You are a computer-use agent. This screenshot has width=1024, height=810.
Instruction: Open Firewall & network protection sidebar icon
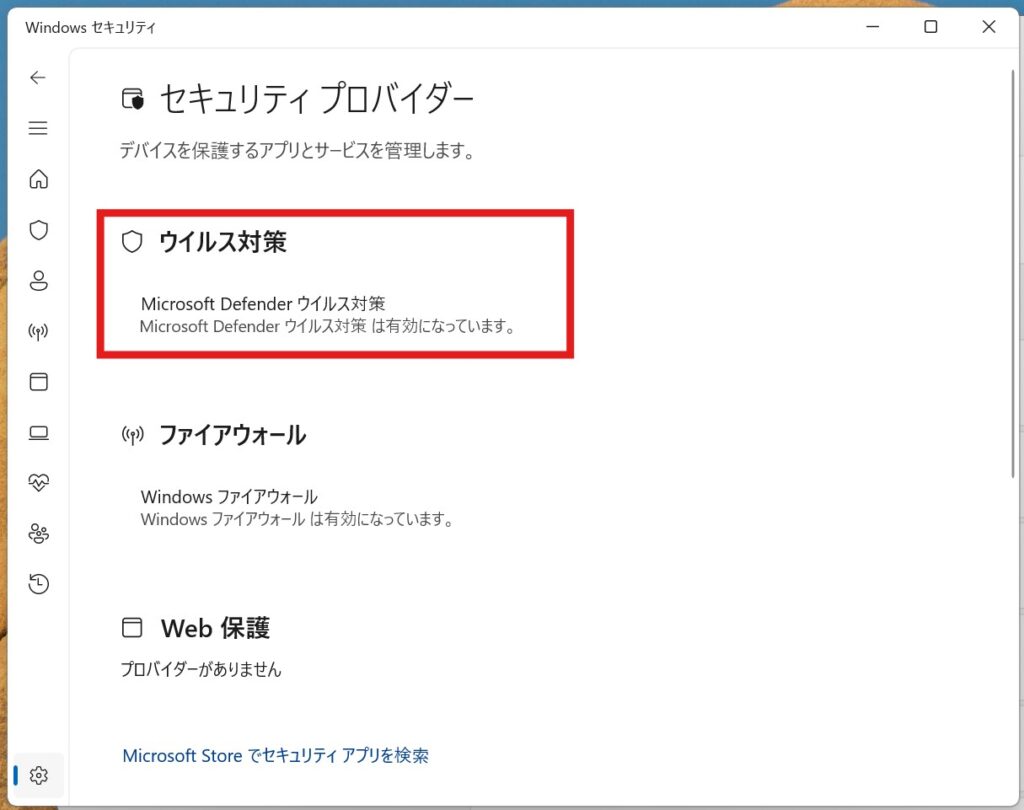pyautogui.click(x=38, y=332)
